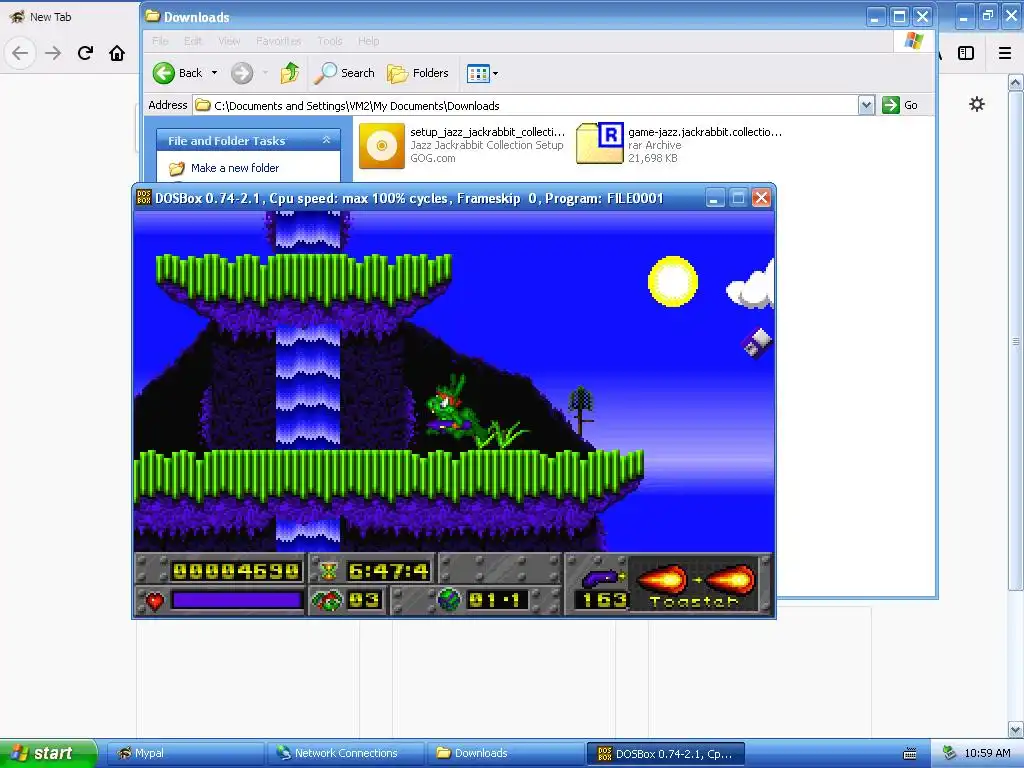Toggle the Folders pane button
The height and width of the screenshot is (768, 1024).
coord(418,73)
